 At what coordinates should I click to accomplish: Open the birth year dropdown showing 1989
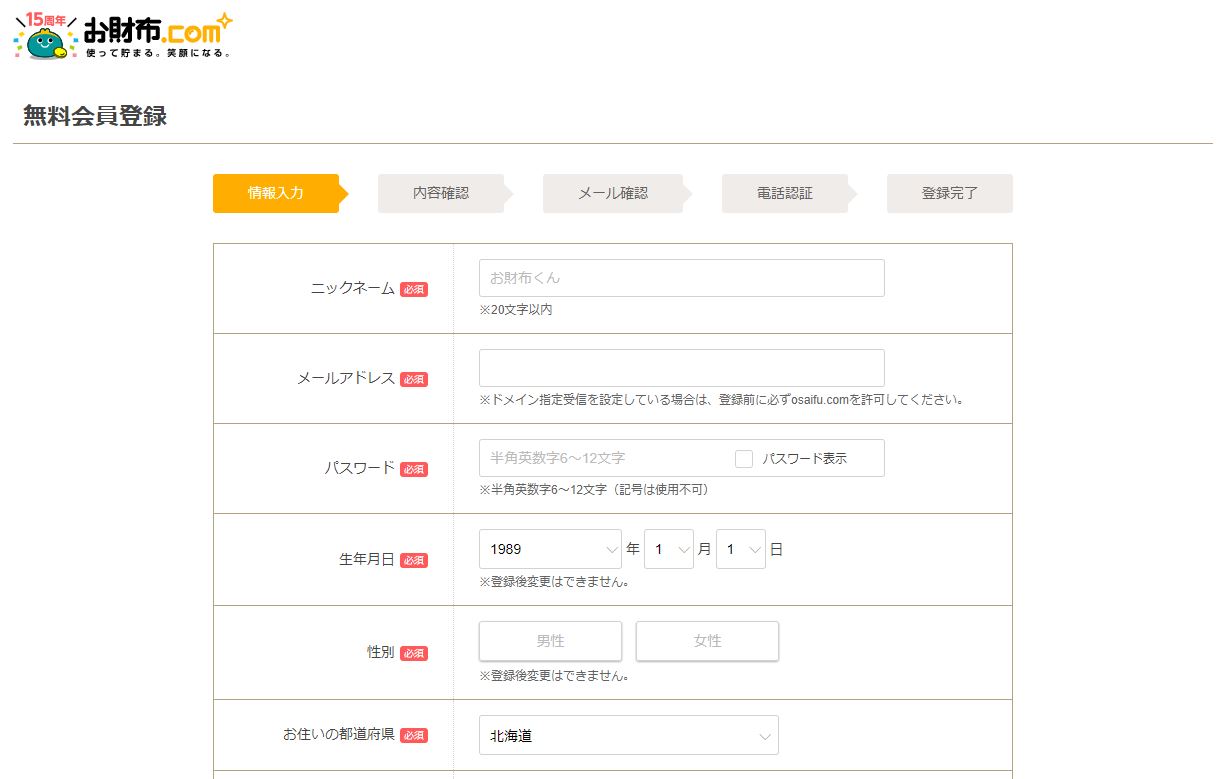(x=550, y=549)
